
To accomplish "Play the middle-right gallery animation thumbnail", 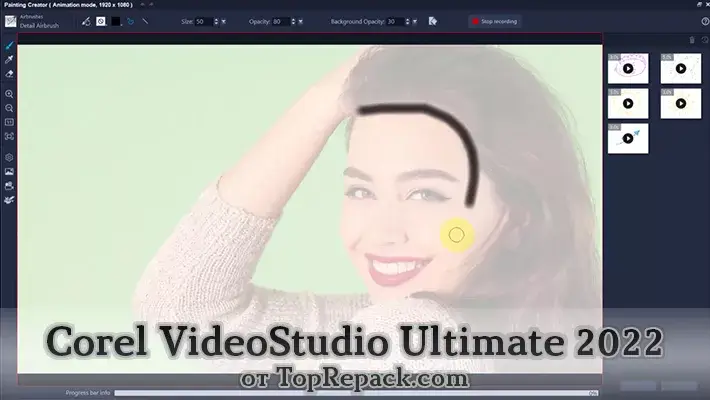I will click(681, 103).
